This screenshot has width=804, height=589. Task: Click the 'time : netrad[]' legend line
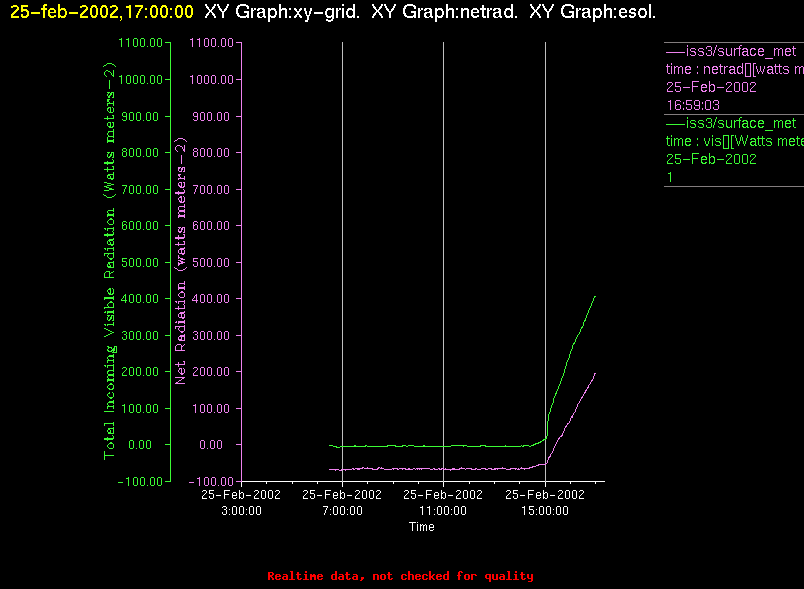pos(734,69)
